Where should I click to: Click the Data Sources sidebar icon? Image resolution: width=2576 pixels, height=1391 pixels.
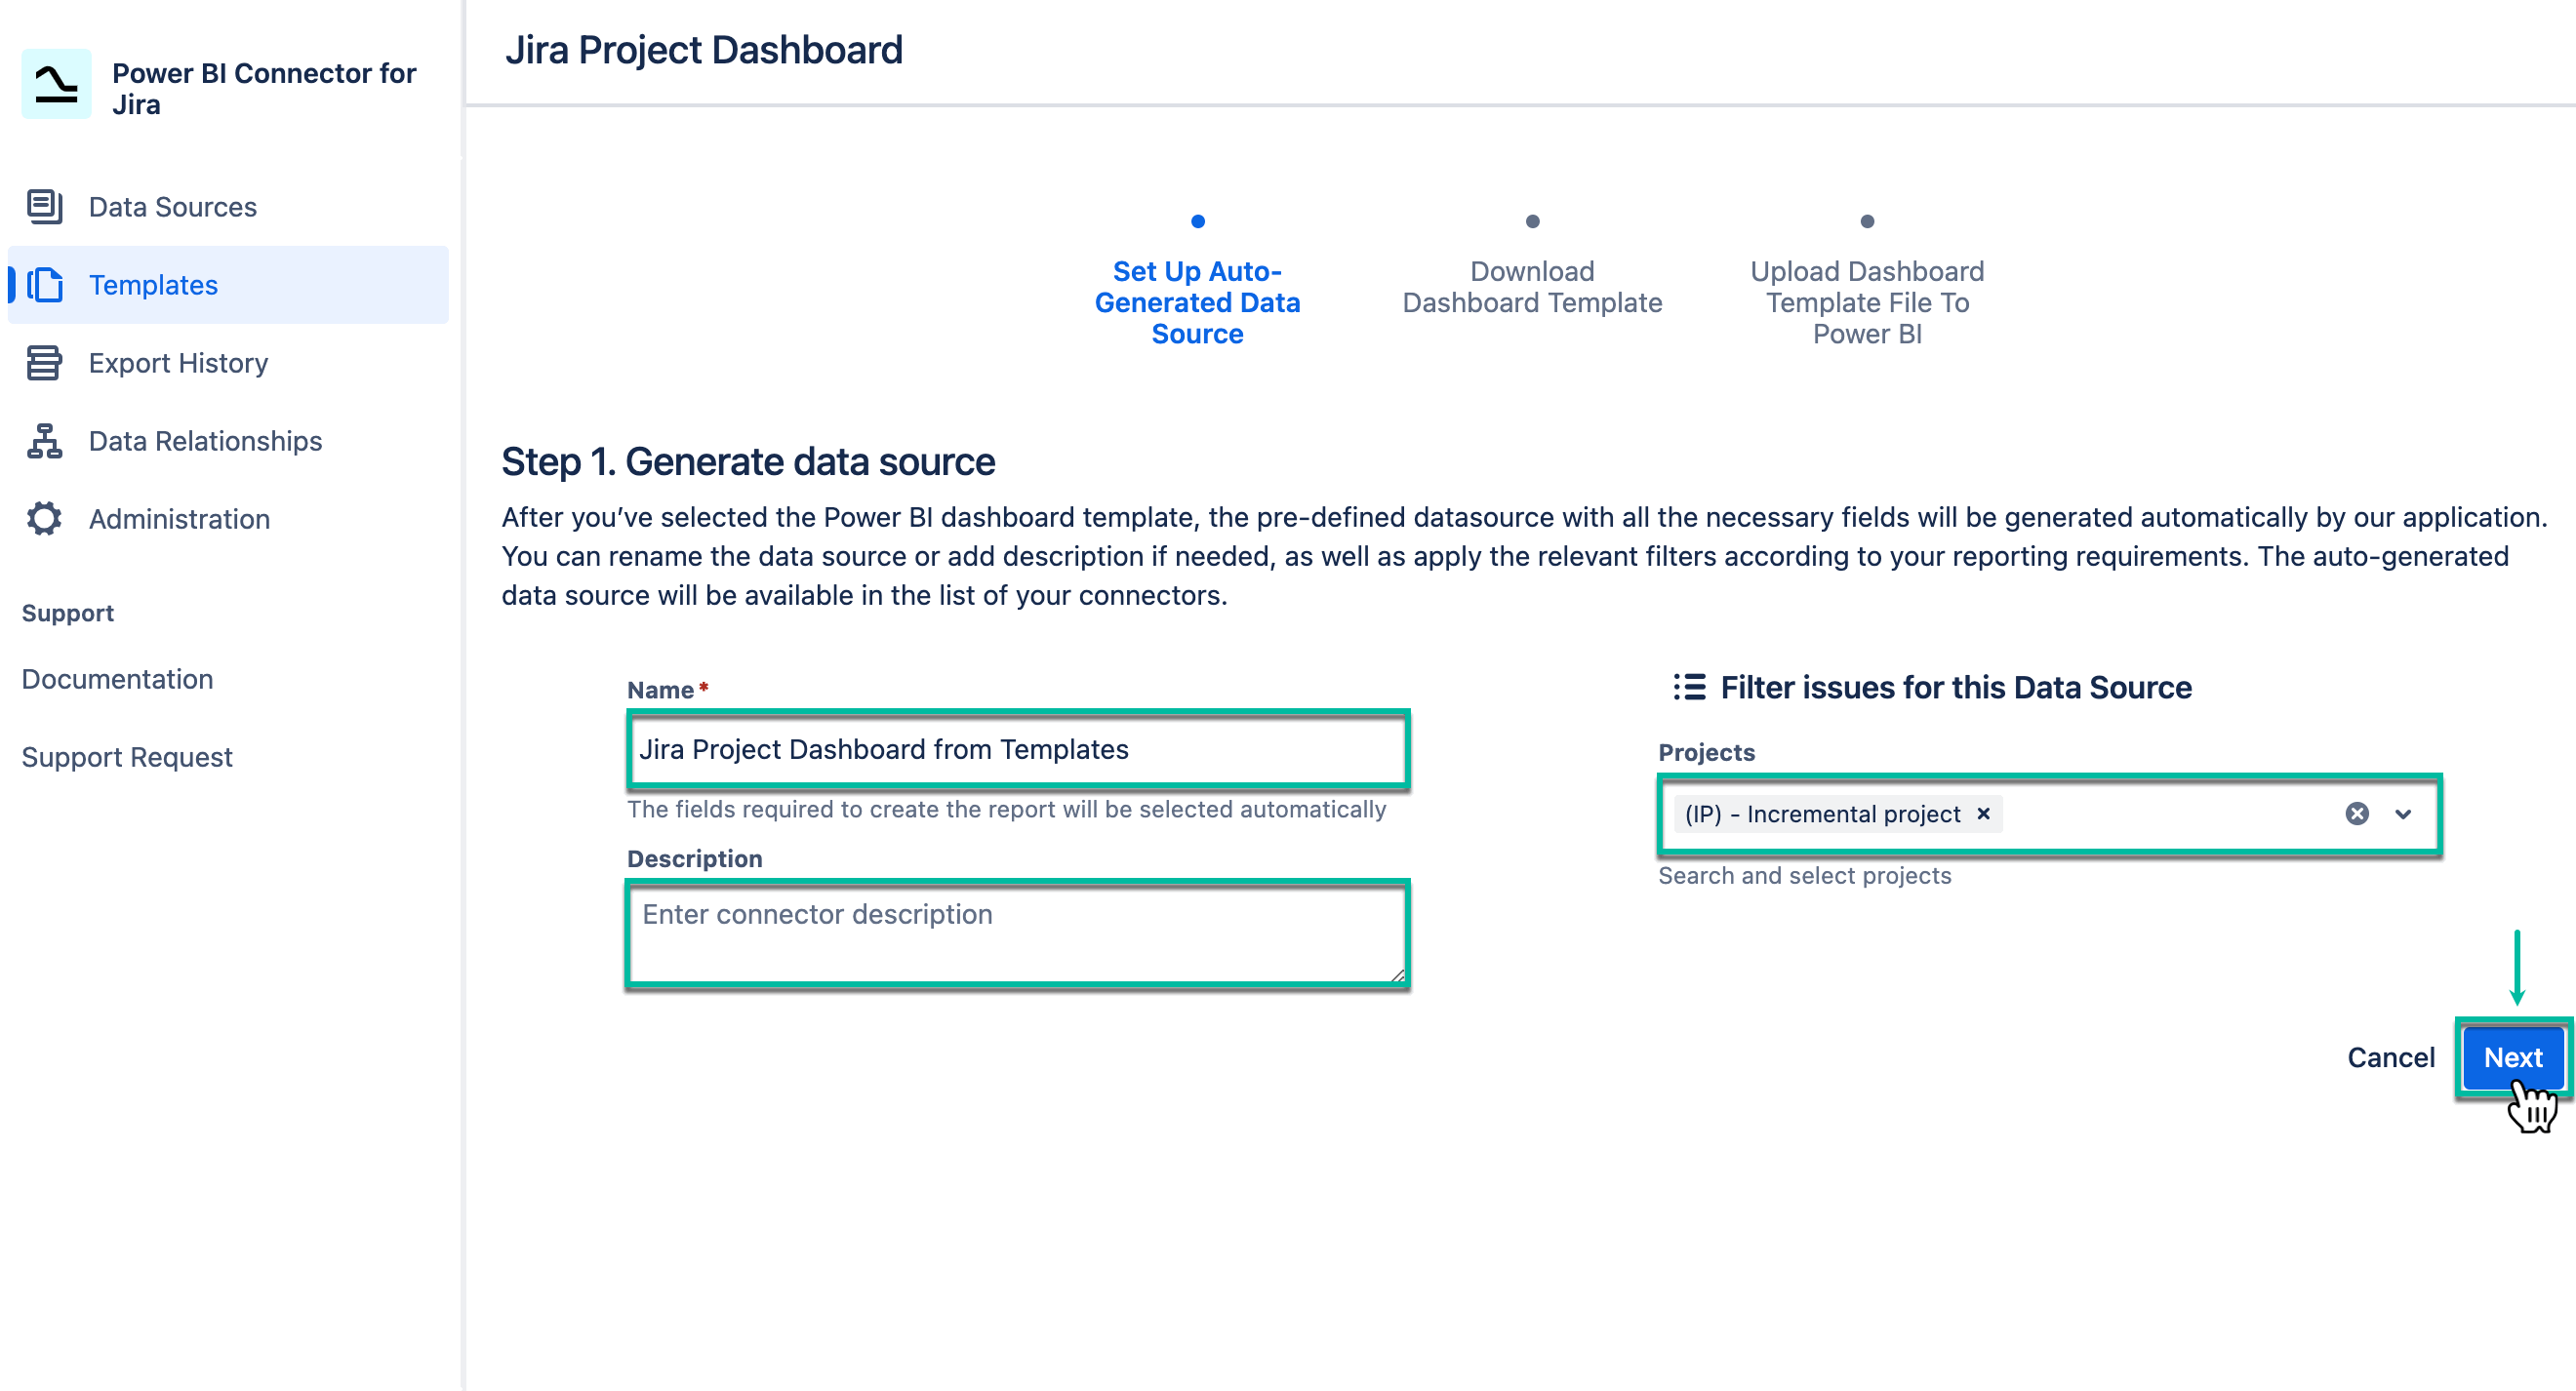pyautogui.click(x=44, y=206)
